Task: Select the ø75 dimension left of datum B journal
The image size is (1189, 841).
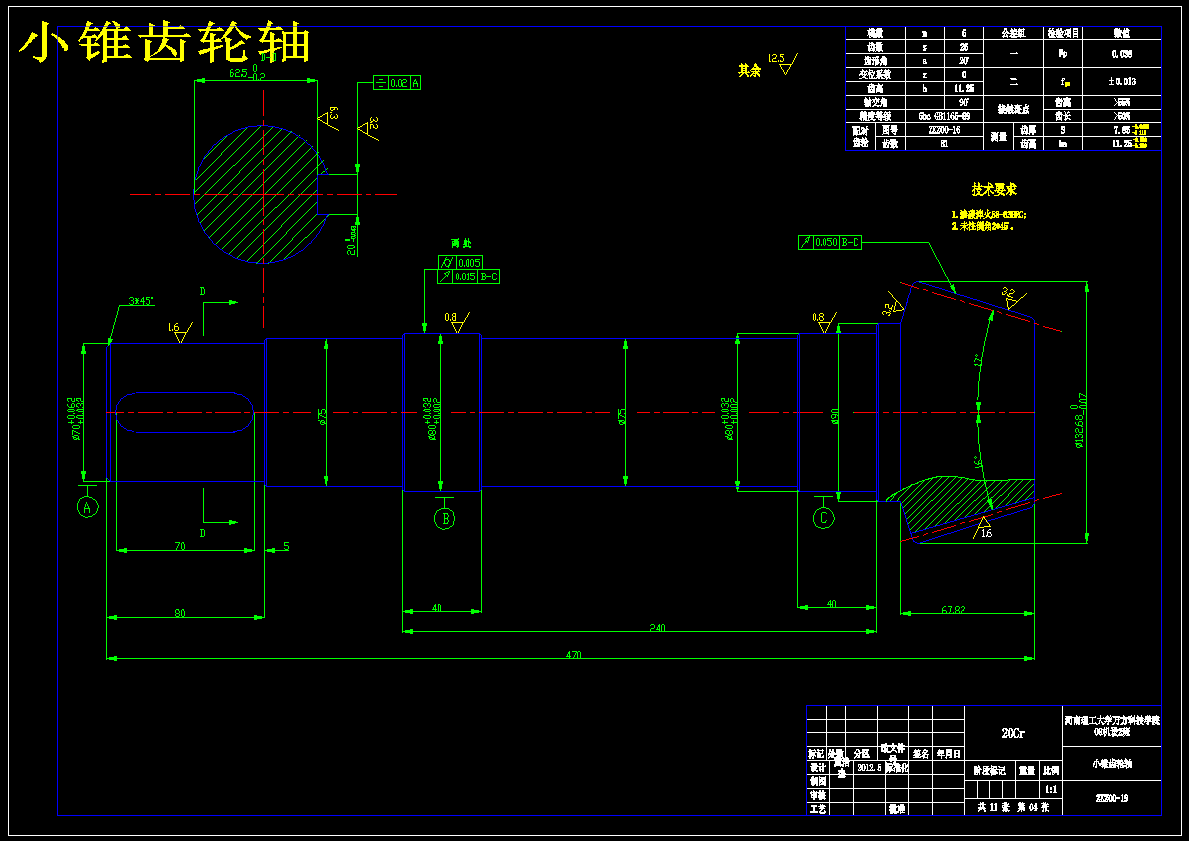Action: [322, 416]
